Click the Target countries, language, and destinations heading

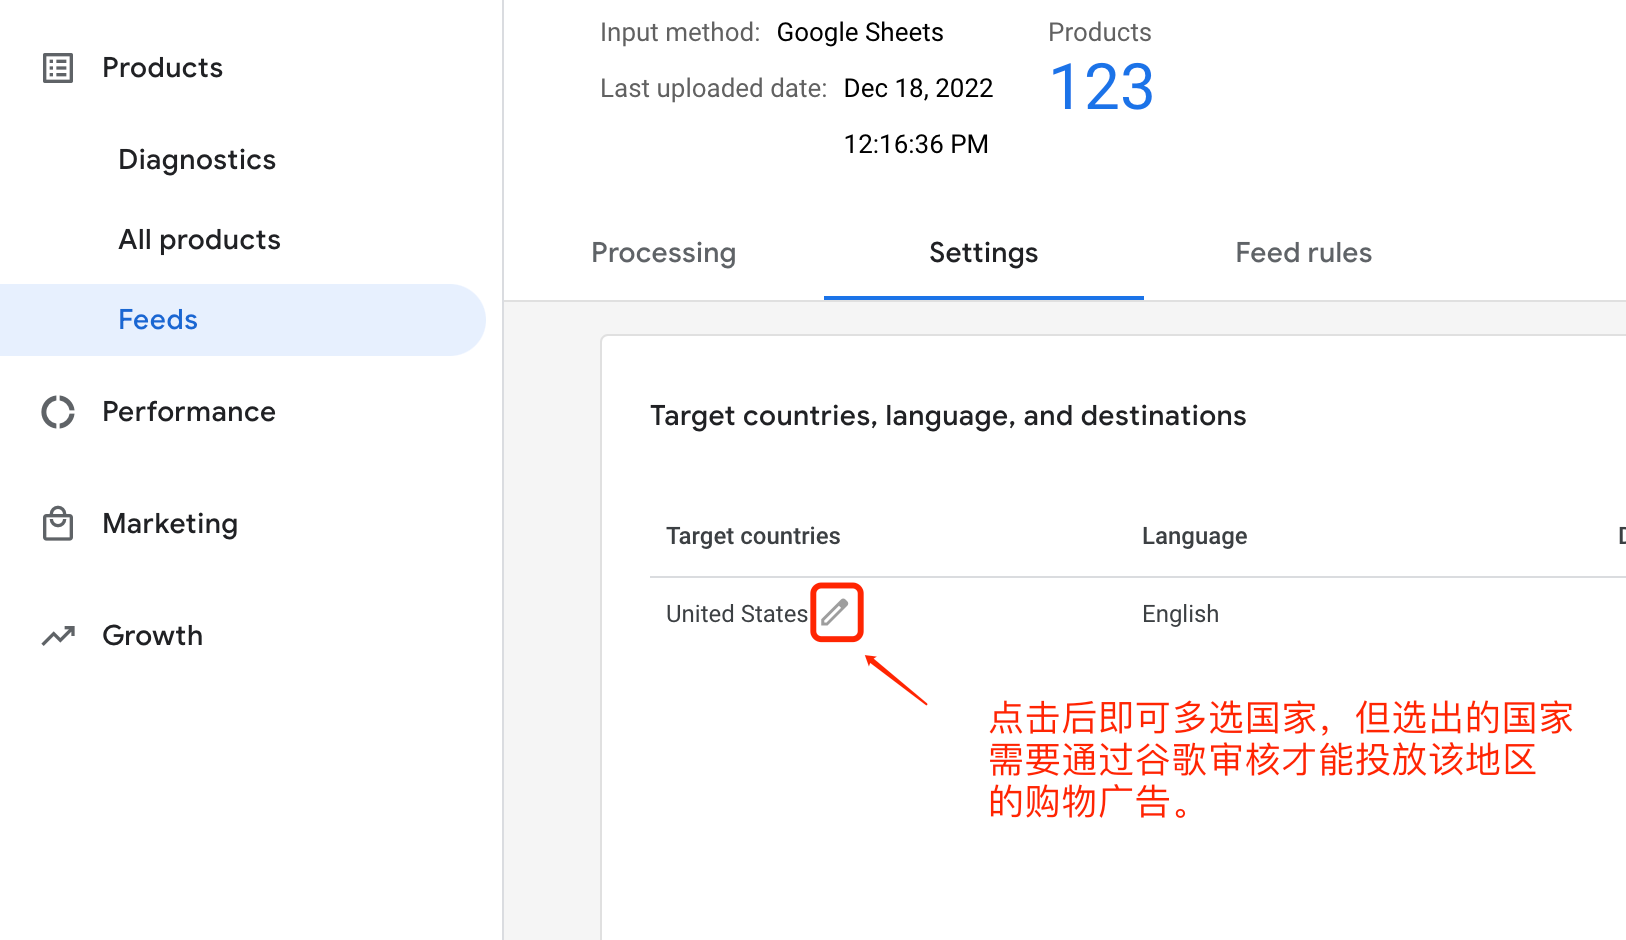(948, 416)
